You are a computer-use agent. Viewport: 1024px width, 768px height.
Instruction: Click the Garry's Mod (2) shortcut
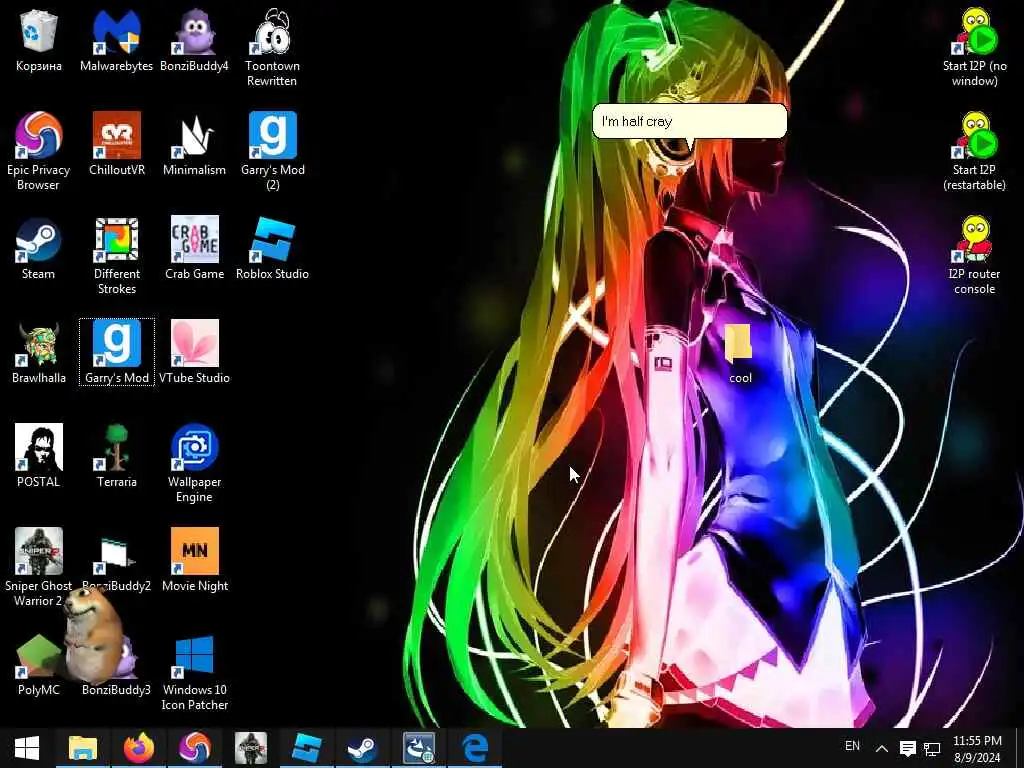[x=272, y=152]
